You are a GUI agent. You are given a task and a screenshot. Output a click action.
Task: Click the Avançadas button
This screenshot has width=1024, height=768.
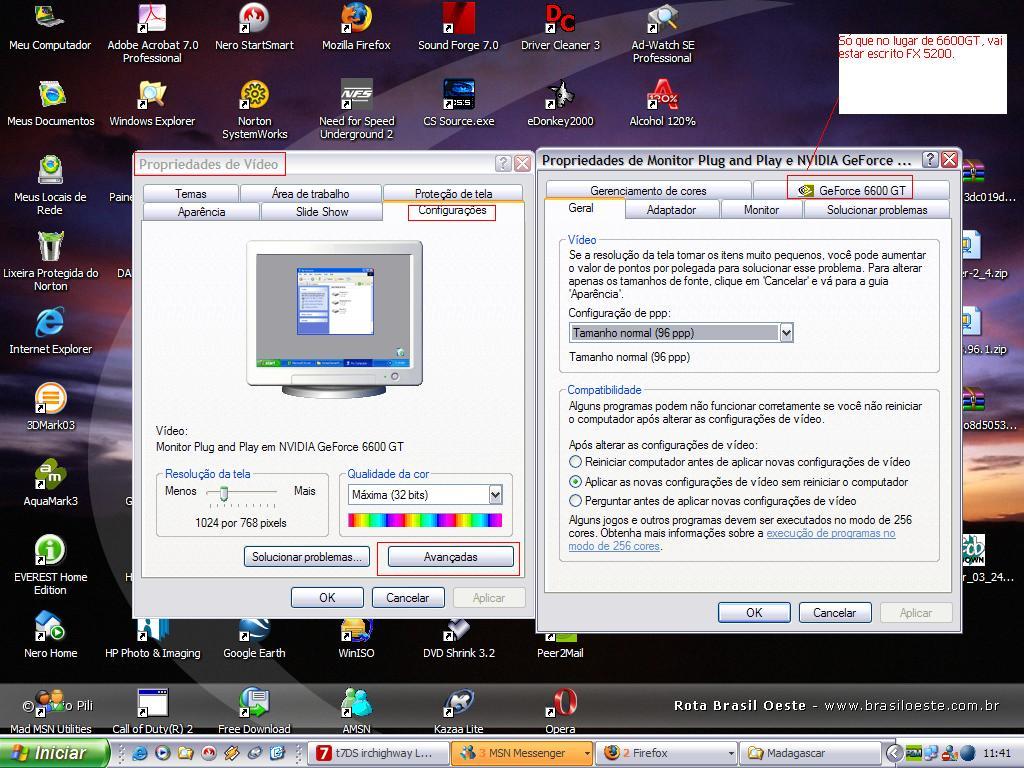coord(451,557)
